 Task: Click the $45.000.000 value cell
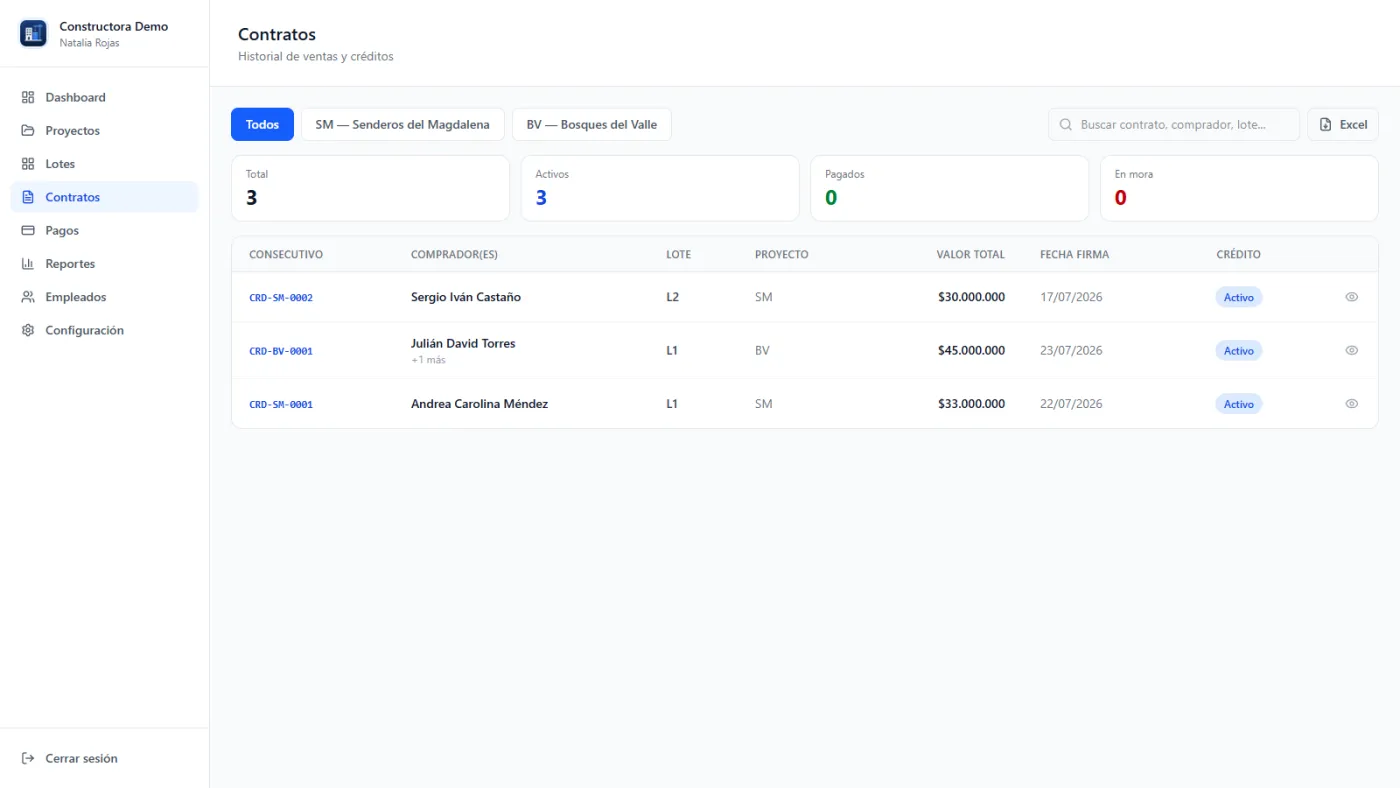coord(971,351)
